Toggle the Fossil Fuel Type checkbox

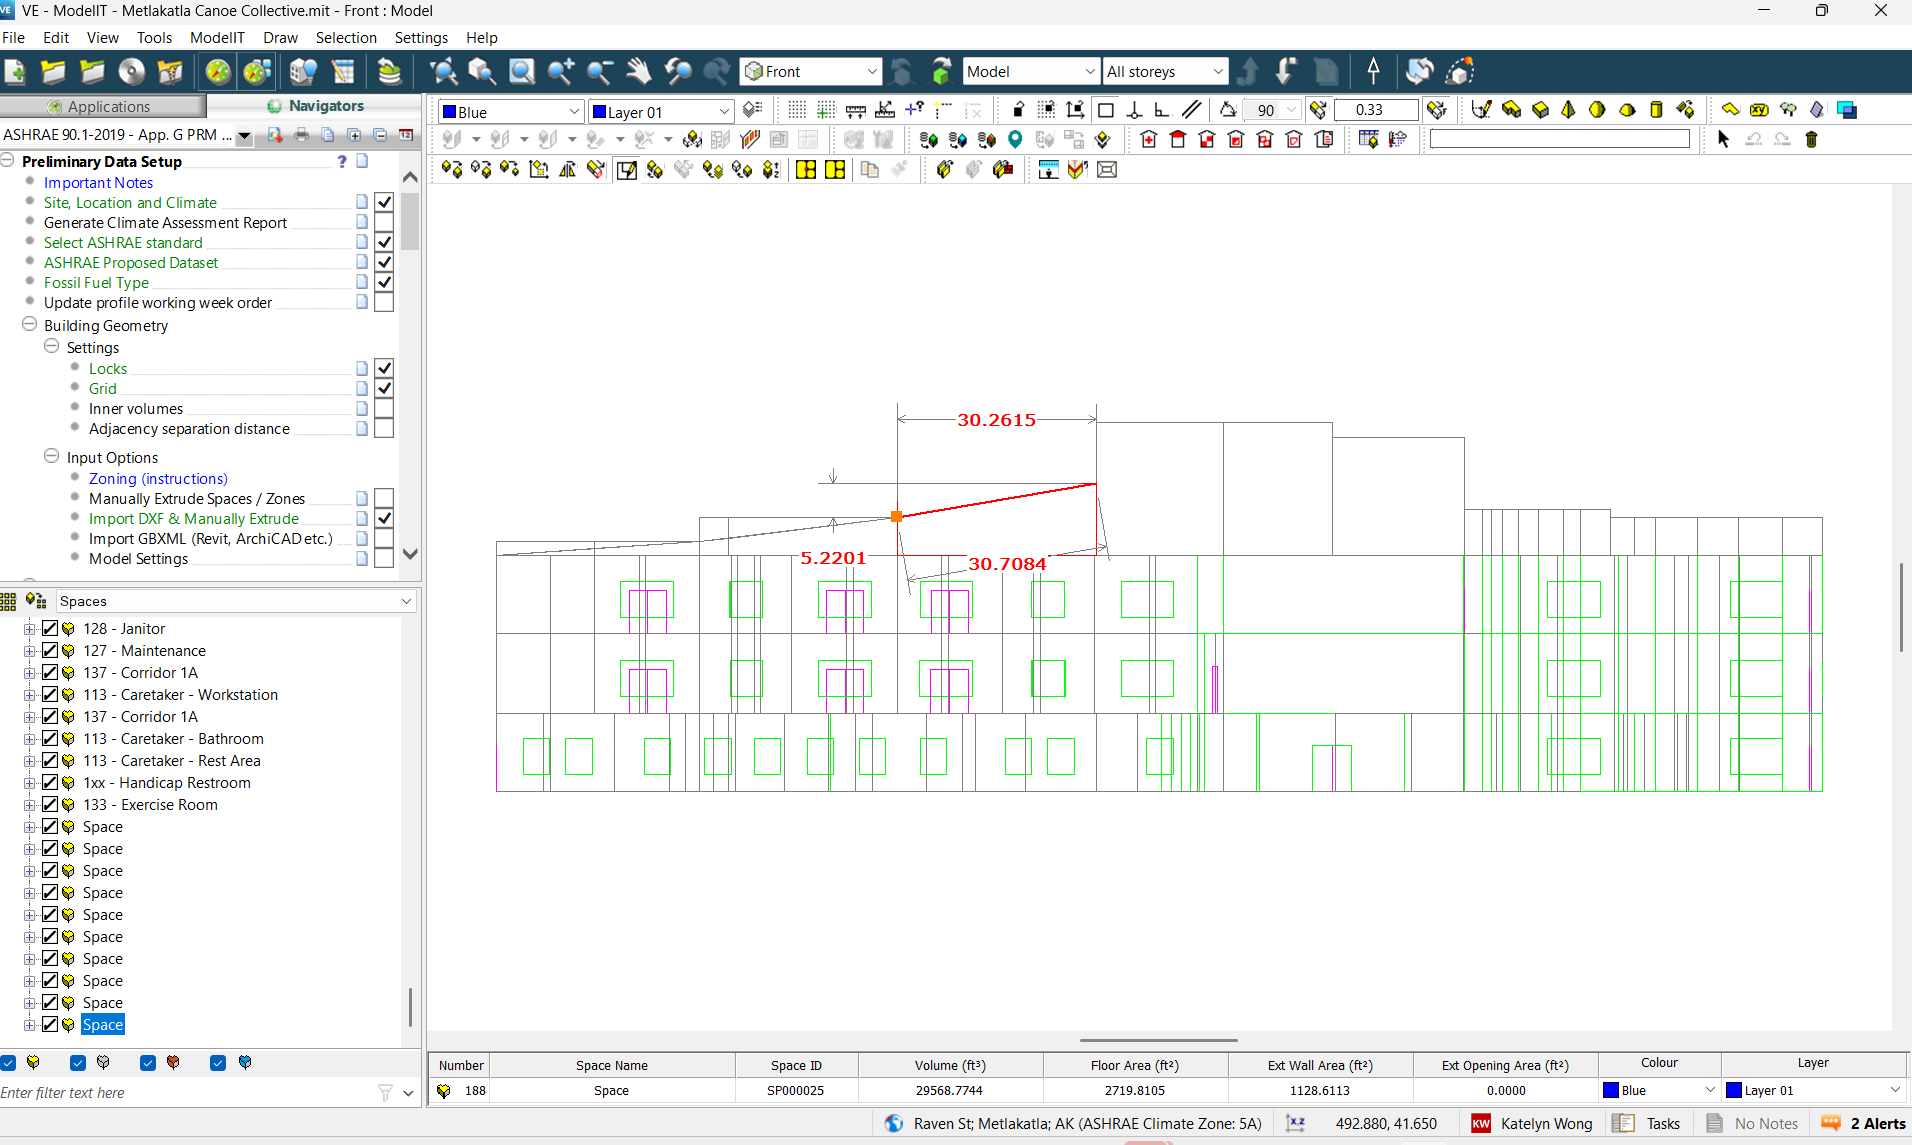384,282
